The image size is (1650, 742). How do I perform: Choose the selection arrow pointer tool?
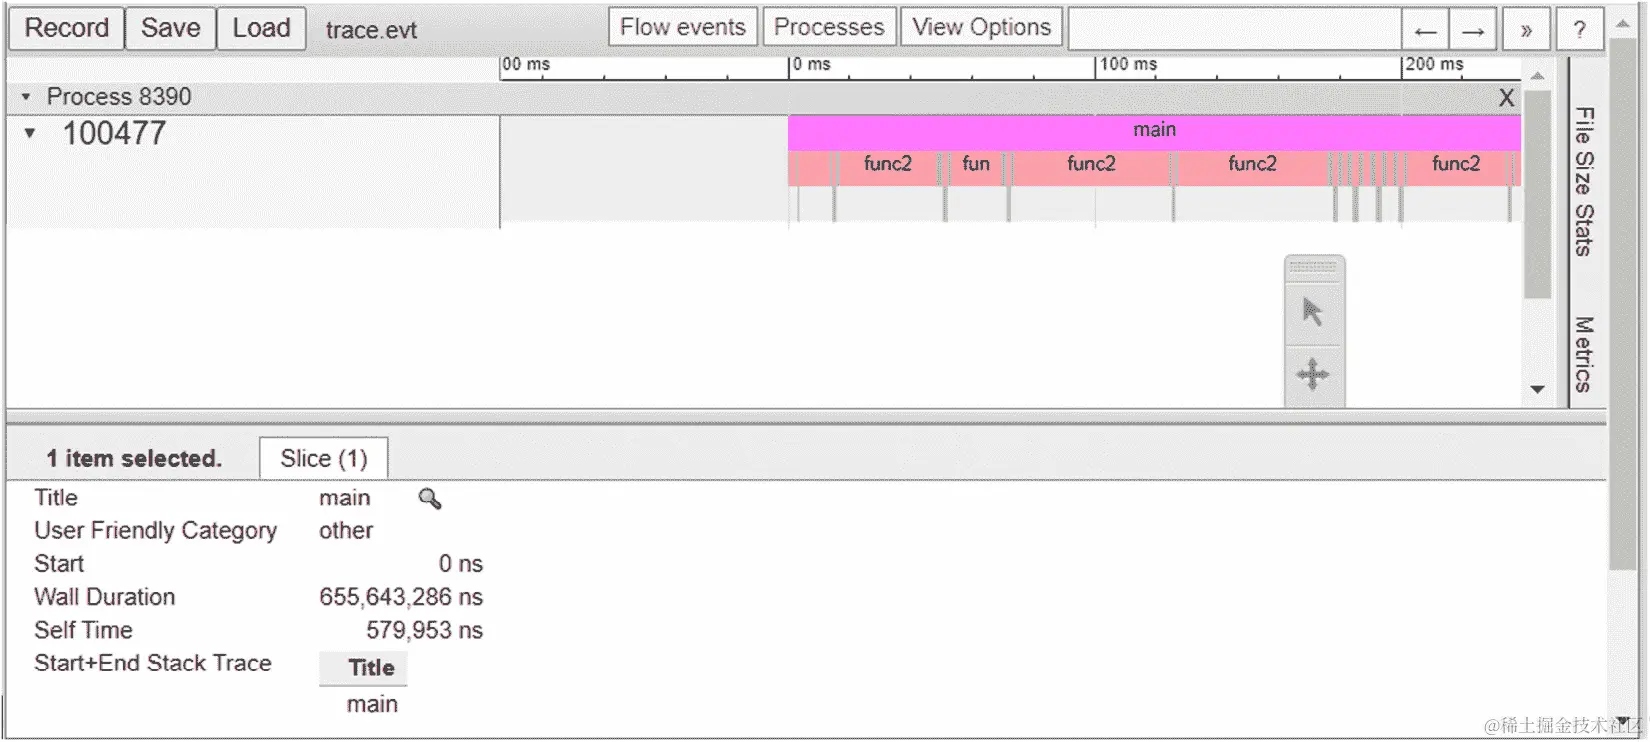[1313, 312]
